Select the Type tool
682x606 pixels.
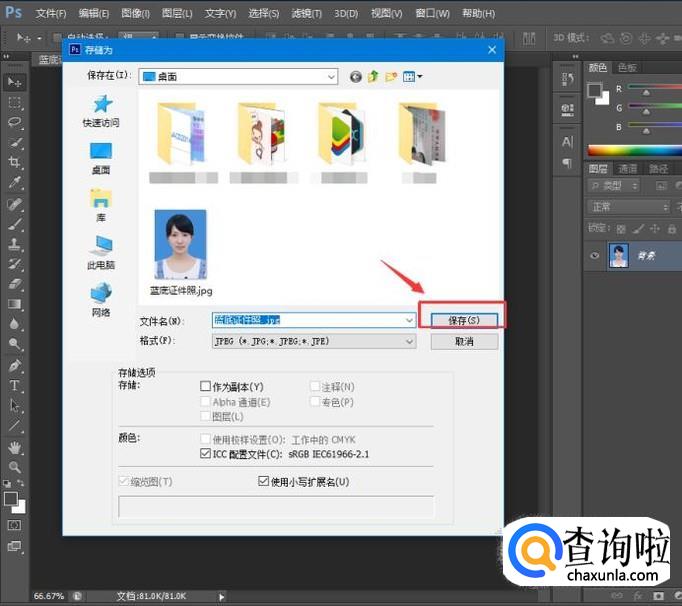pos(15,385)
